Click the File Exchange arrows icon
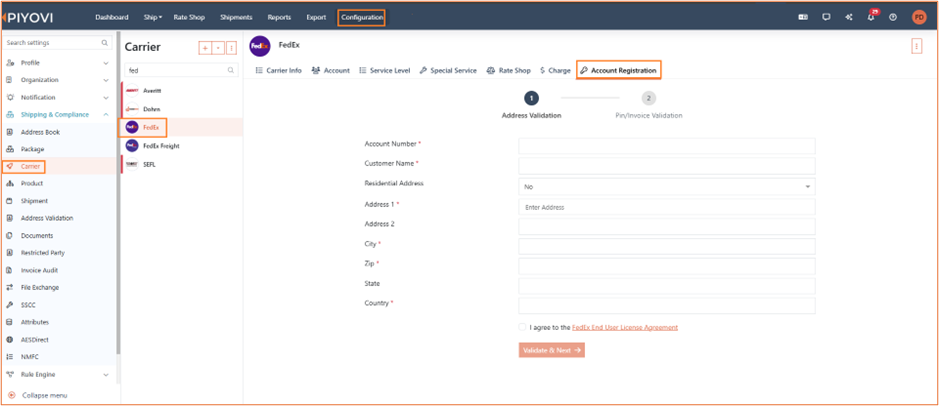The height and width of the screenshot is (406, 939). pos(10,287)
